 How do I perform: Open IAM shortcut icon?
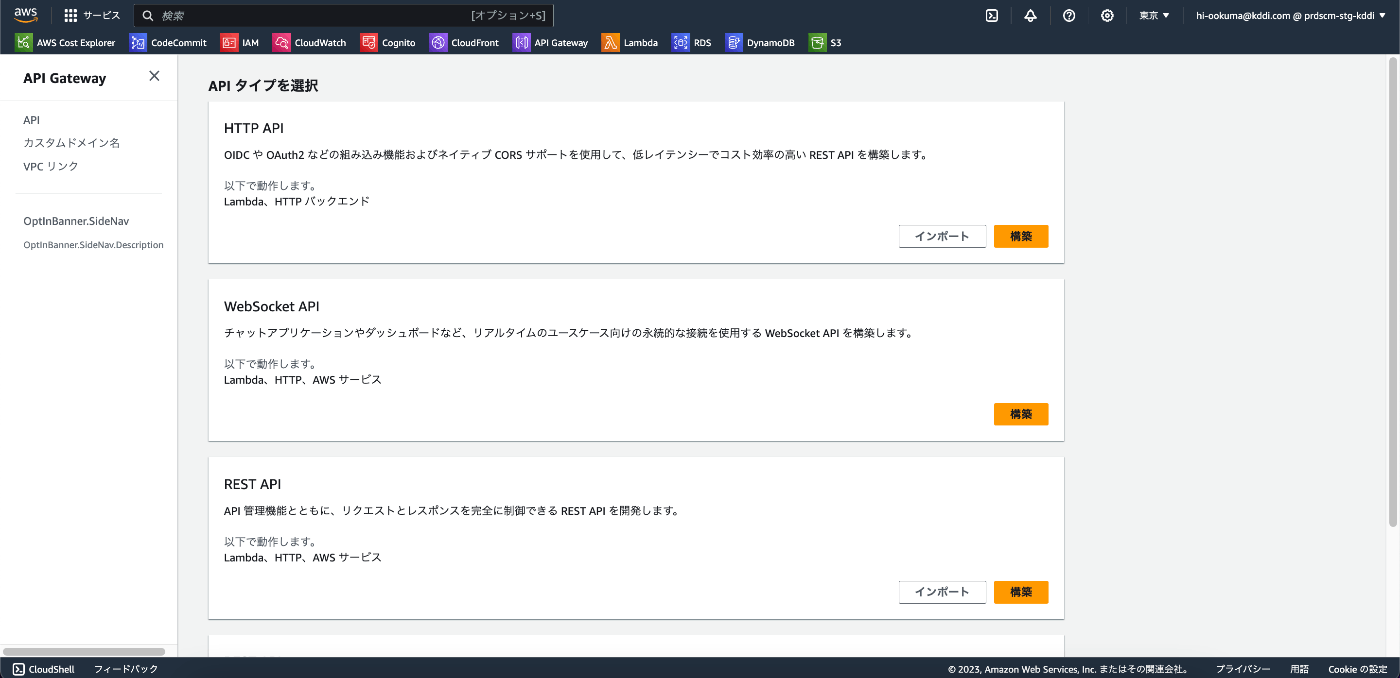pos(229,43)
